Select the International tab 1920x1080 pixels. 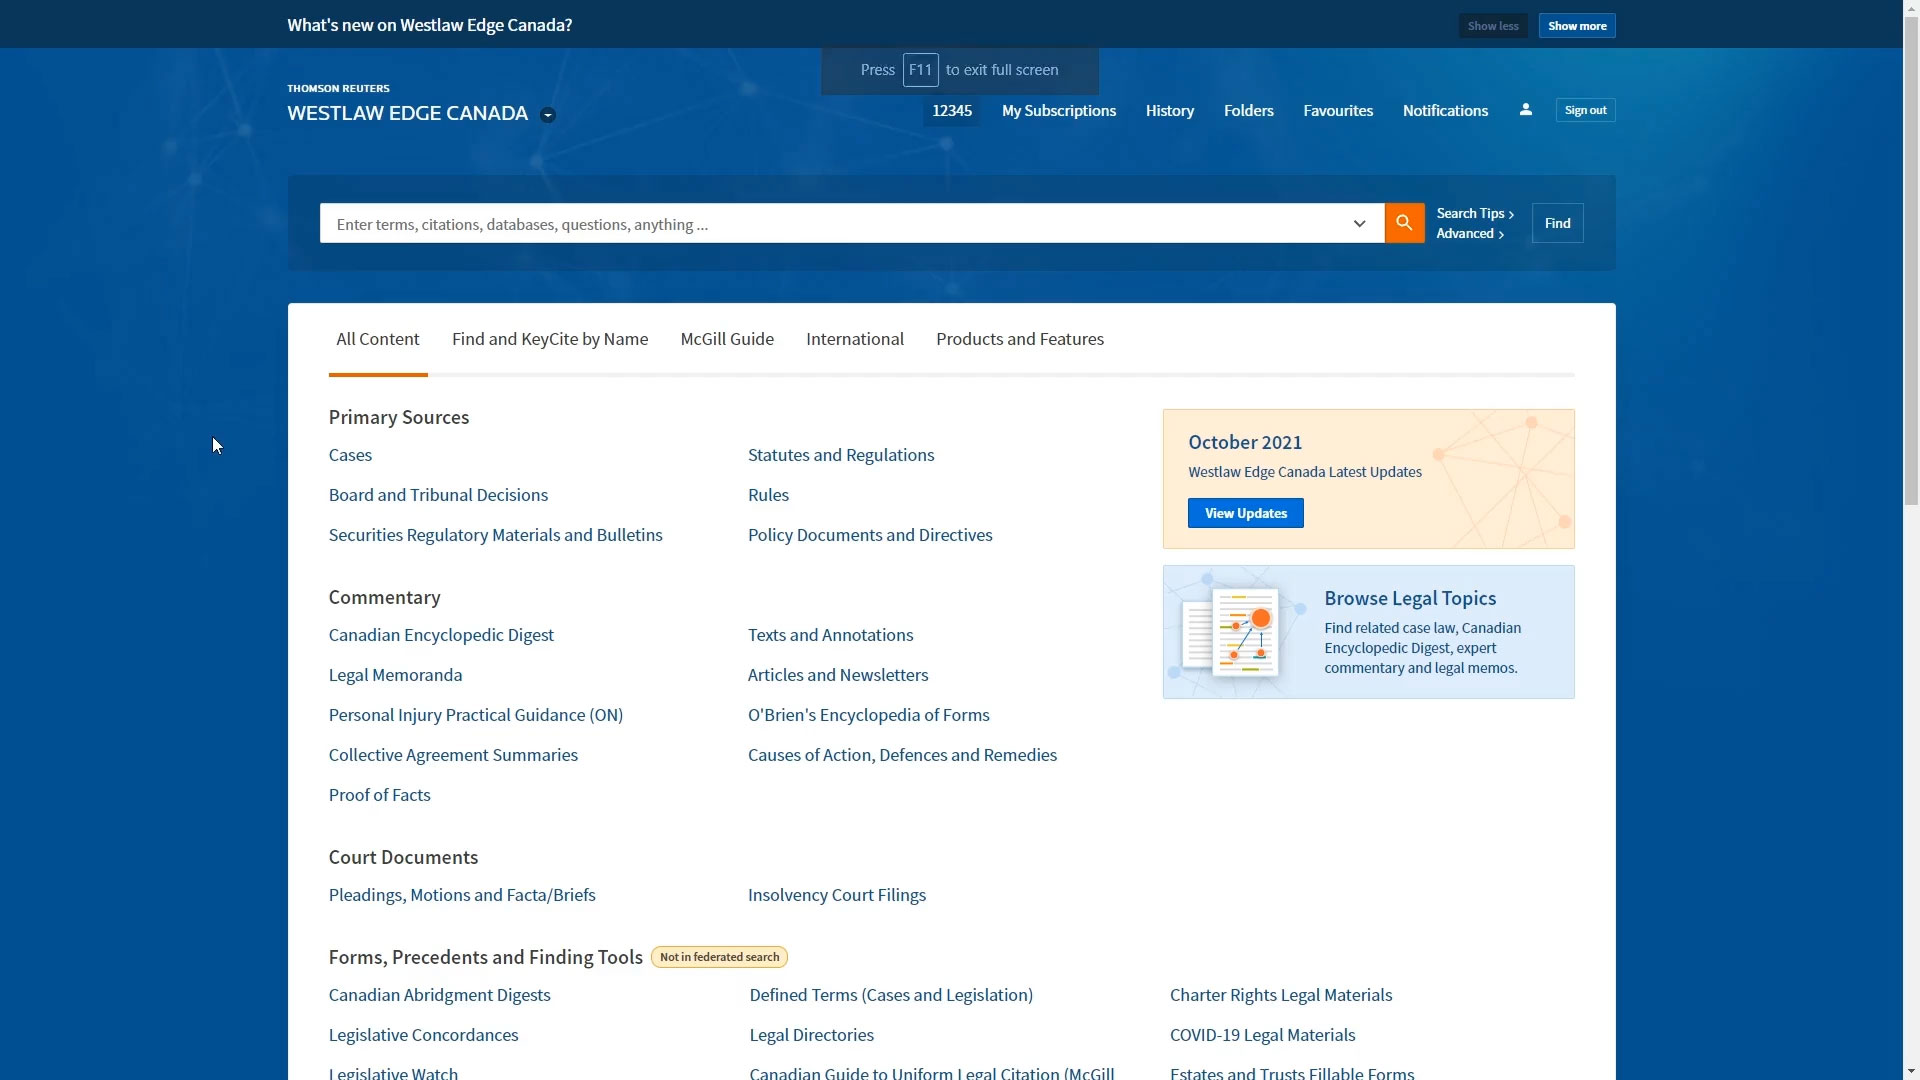(856, 338)
